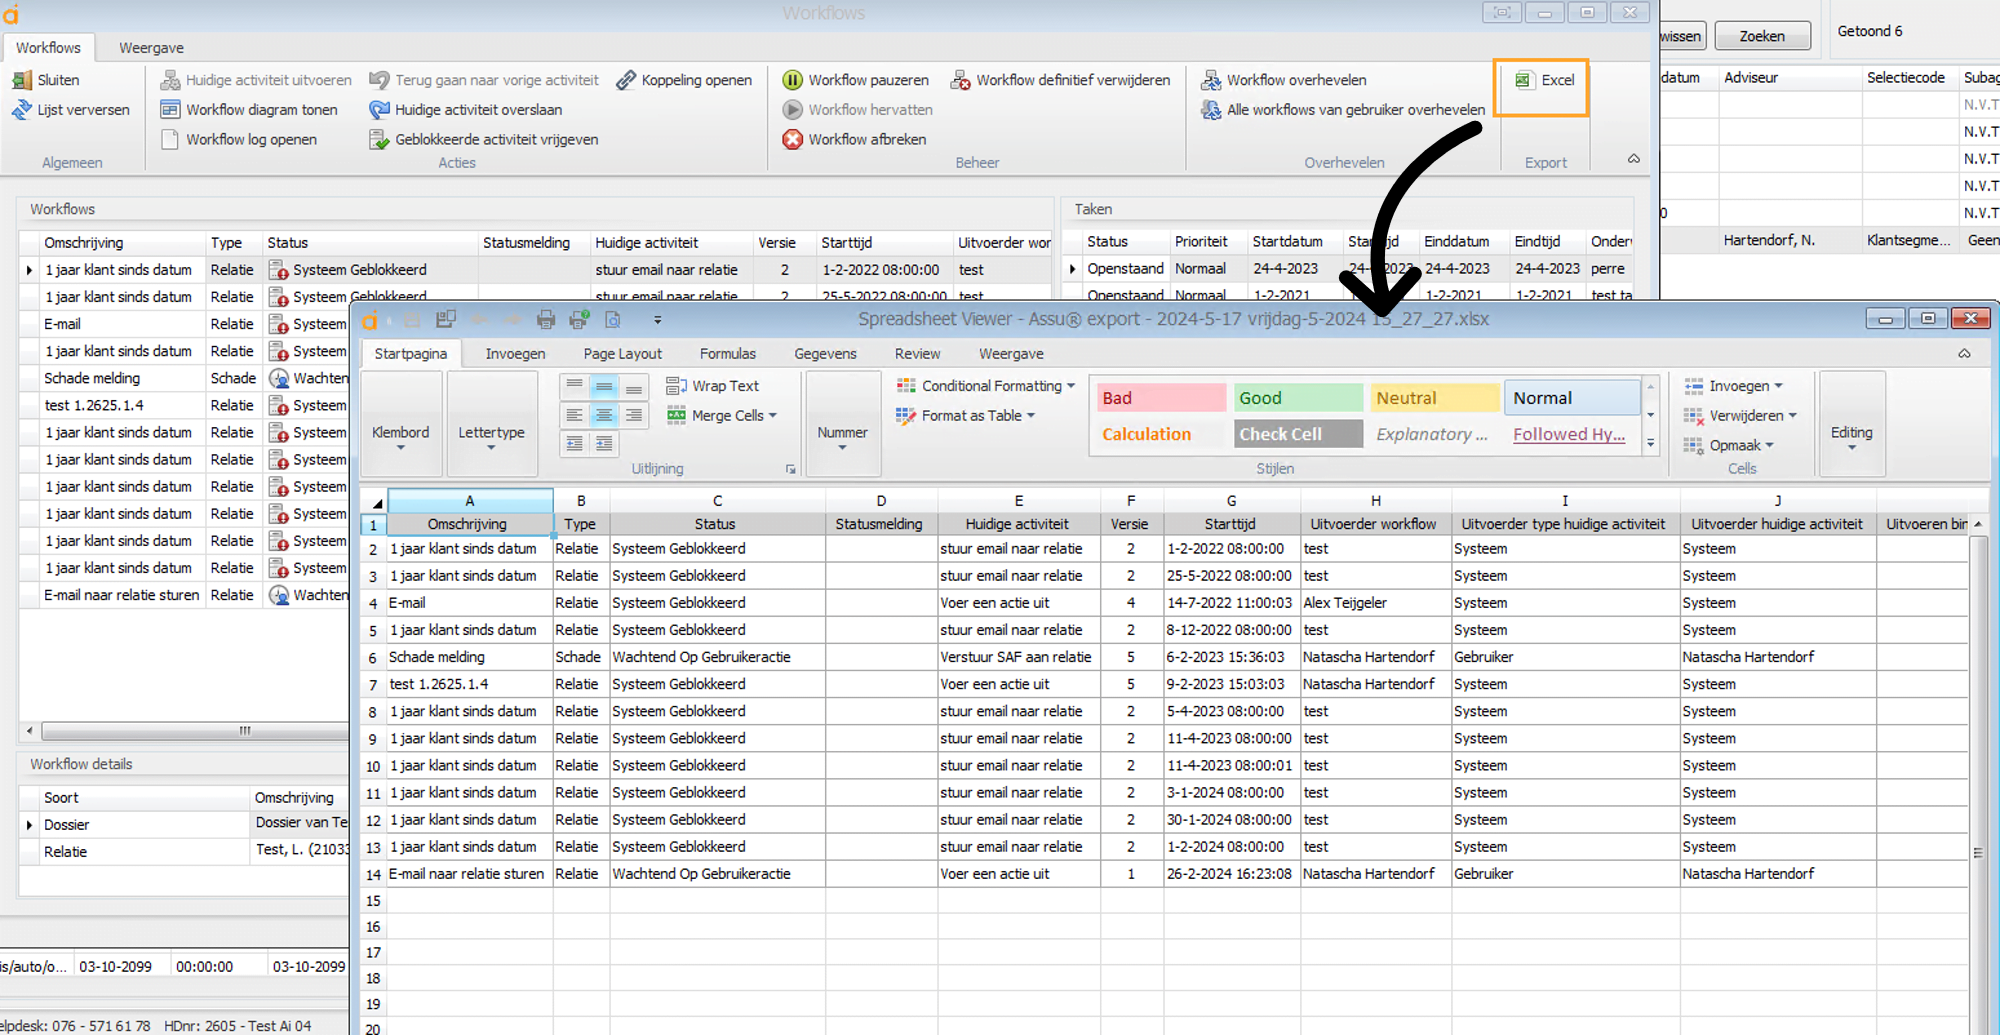Collapse the Spreadsheet Viewer ribbon chevron
This screenshot has height=1035, width=2000.
pos(1964,354)
